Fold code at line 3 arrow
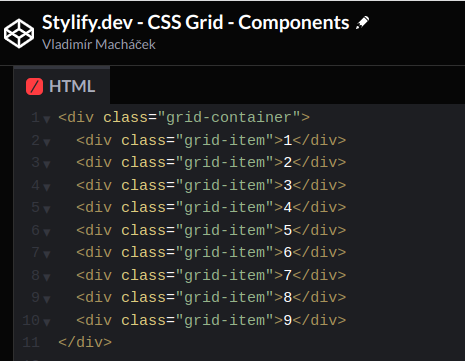Viewport: 465px width, 361px height. 47,165
